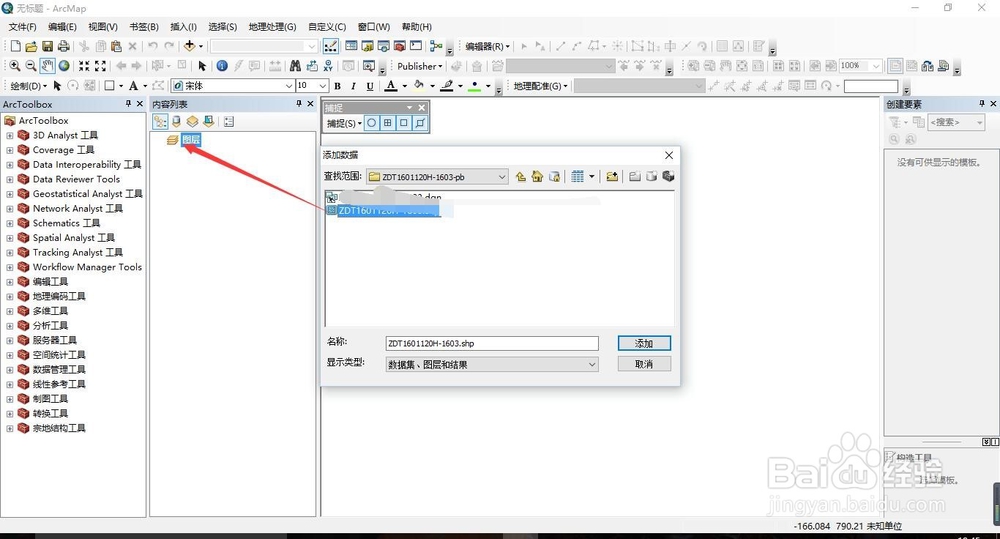Select the 图层 data frame in contents
This screenshot has width=1000, height=539.
[191, 140]
